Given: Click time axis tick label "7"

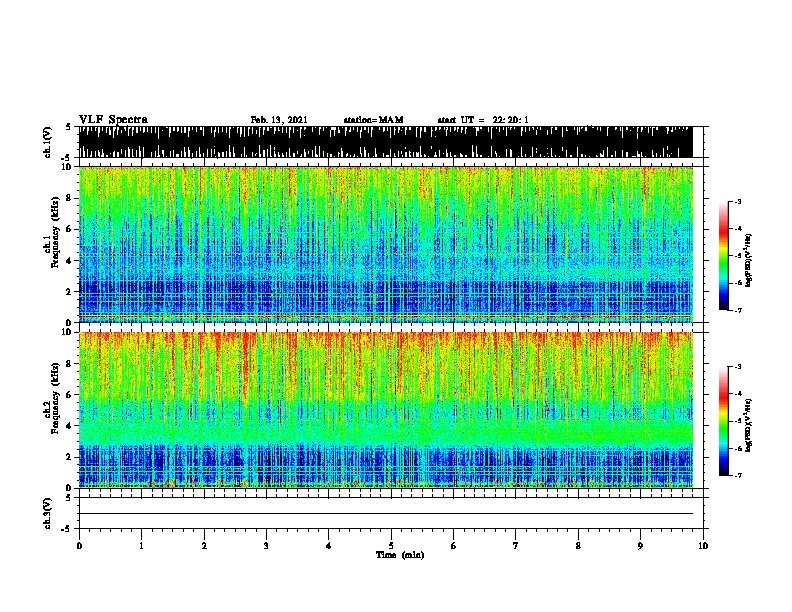Looking at the screenshot, I should 516,546.
